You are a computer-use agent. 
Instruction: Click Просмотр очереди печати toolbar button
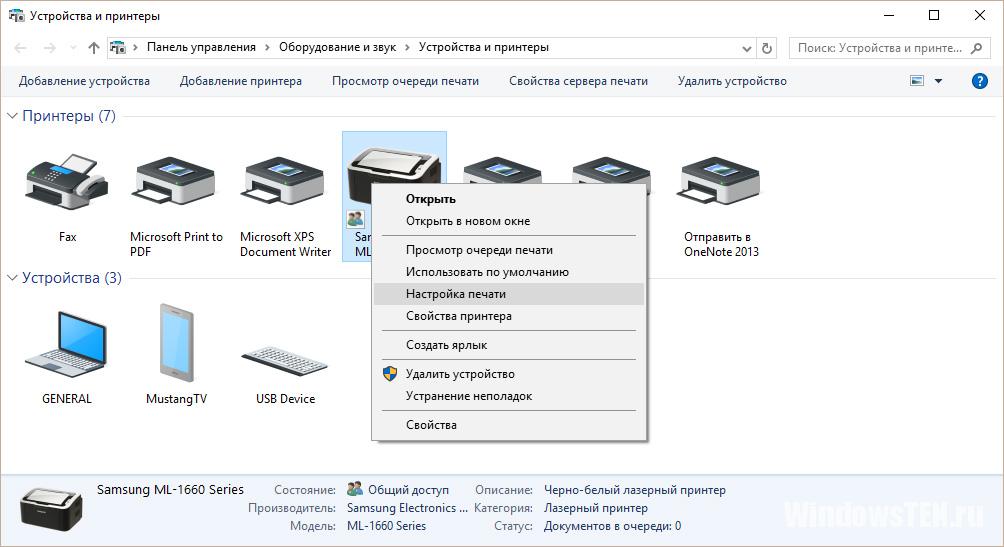click(x=405, y=81)
